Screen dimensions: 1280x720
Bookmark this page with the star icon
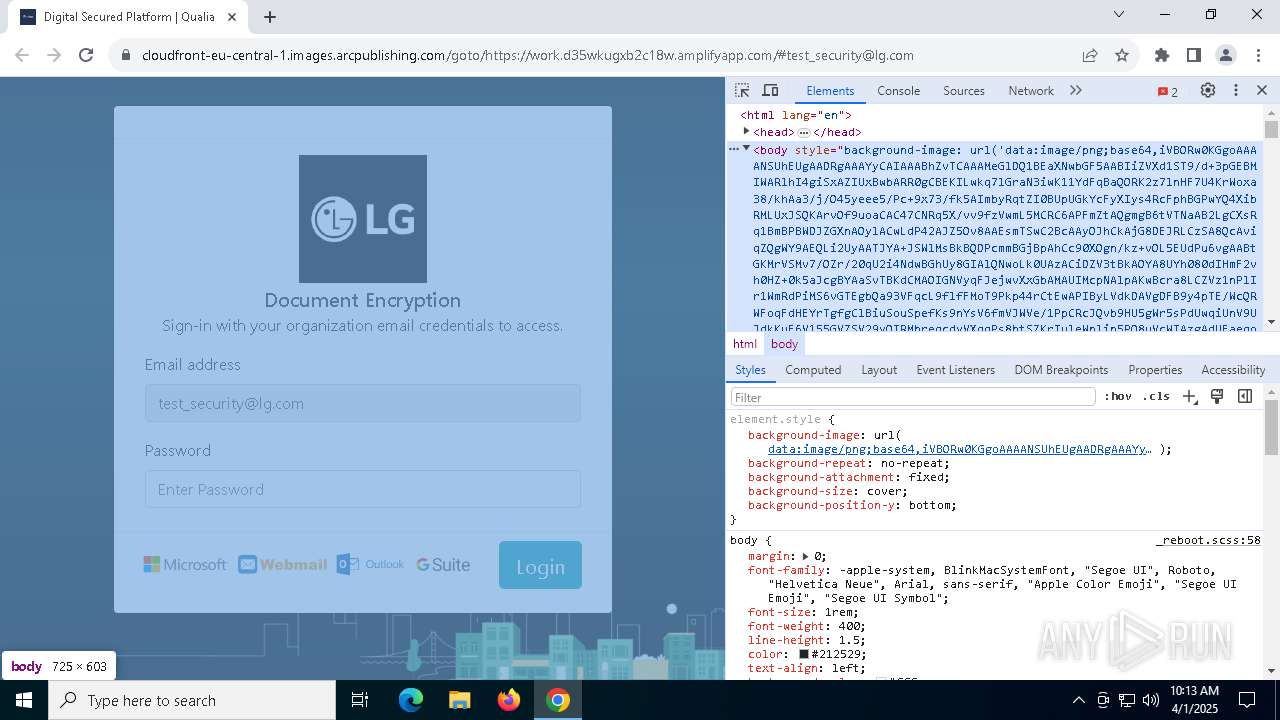pyautogui.click(x=1122, y=56)
